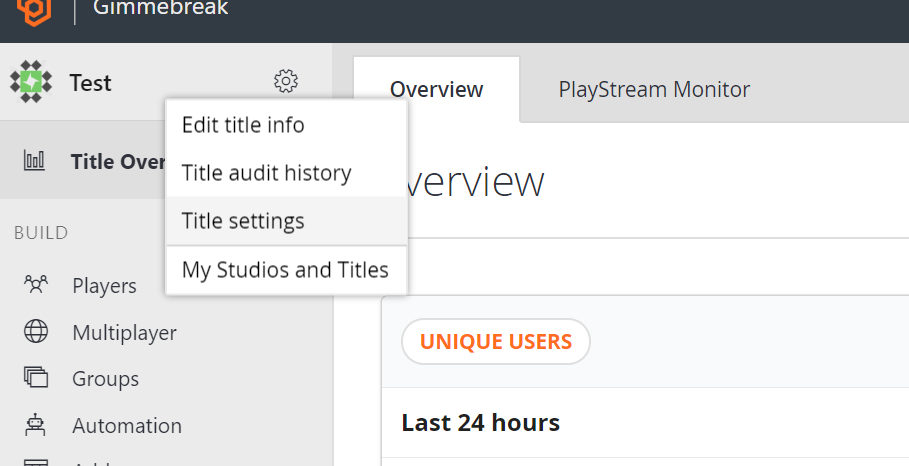The image size is (909, 466).
Task: Open the Gimmebreak studio link
Action: tap(160, 9)
